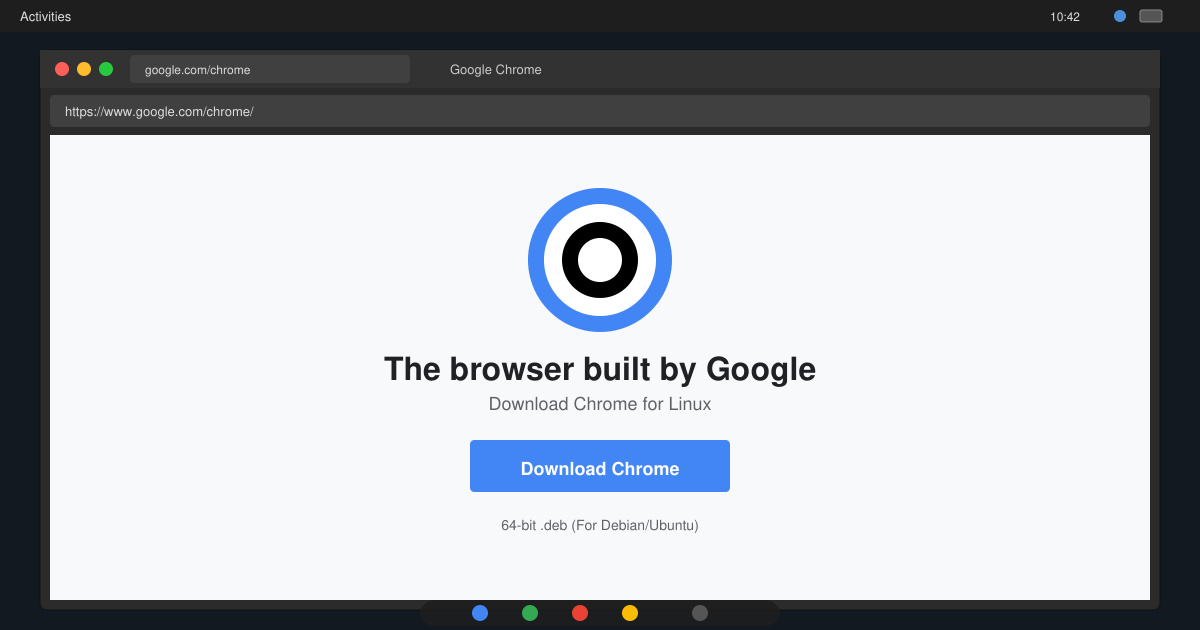Click the 64-bit .deb package note
This screenshot has height=630, width=1200.
(600, 525)
